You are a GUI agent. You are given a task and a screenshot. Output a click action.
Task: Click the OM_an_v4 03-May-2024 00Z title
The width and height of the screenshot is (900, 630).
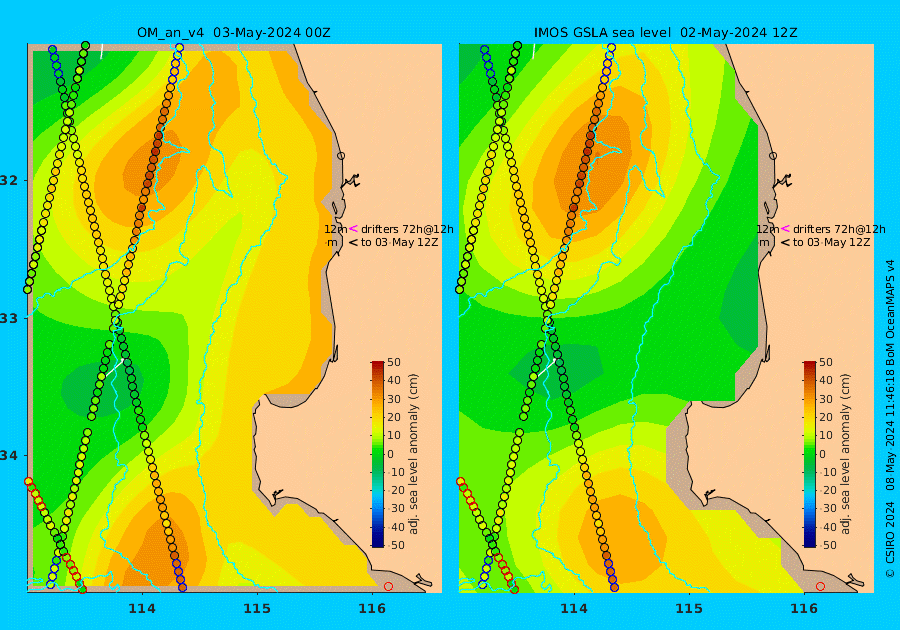coord(234,33)
